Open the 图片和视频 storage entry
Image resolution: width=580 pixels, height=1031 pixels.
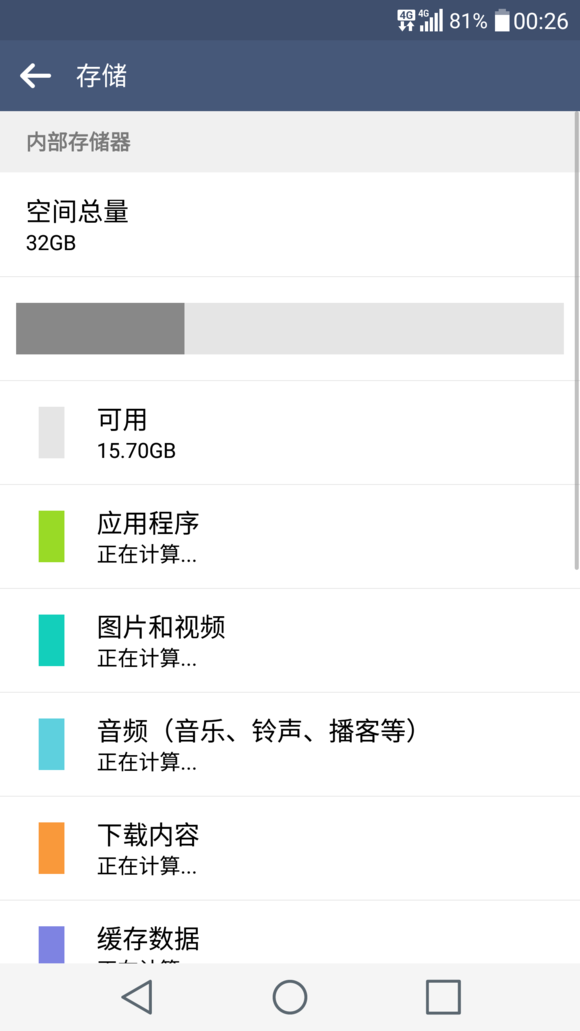pyautogui.click(x=290, y=640)
